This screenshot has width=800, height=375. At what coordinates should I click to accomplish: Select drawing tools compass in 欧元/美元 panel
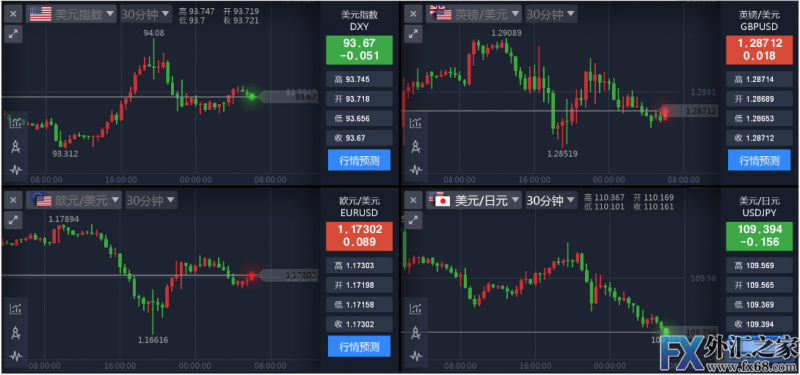[16, 333]
